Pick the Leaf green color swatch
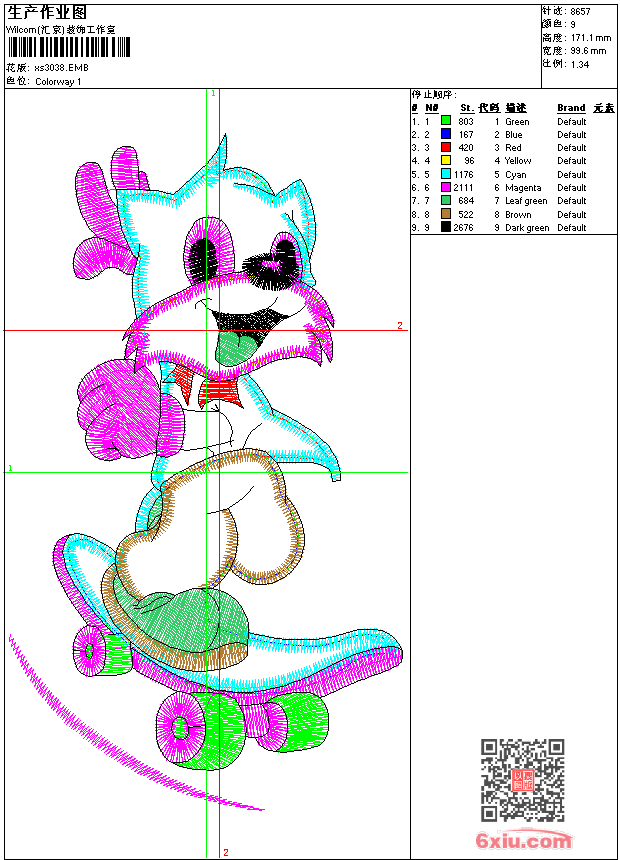 [446, 200]
